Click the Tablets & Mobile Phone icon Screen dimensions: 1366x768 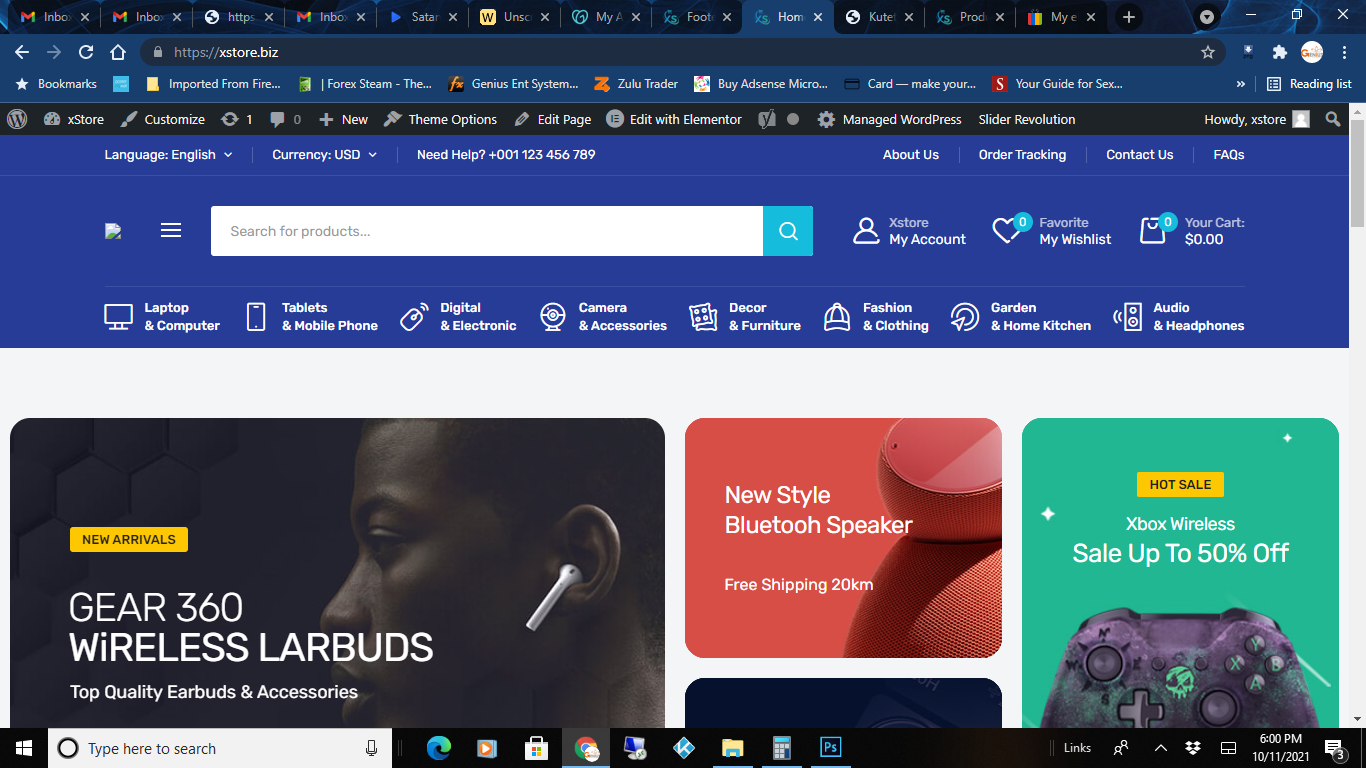256,317
